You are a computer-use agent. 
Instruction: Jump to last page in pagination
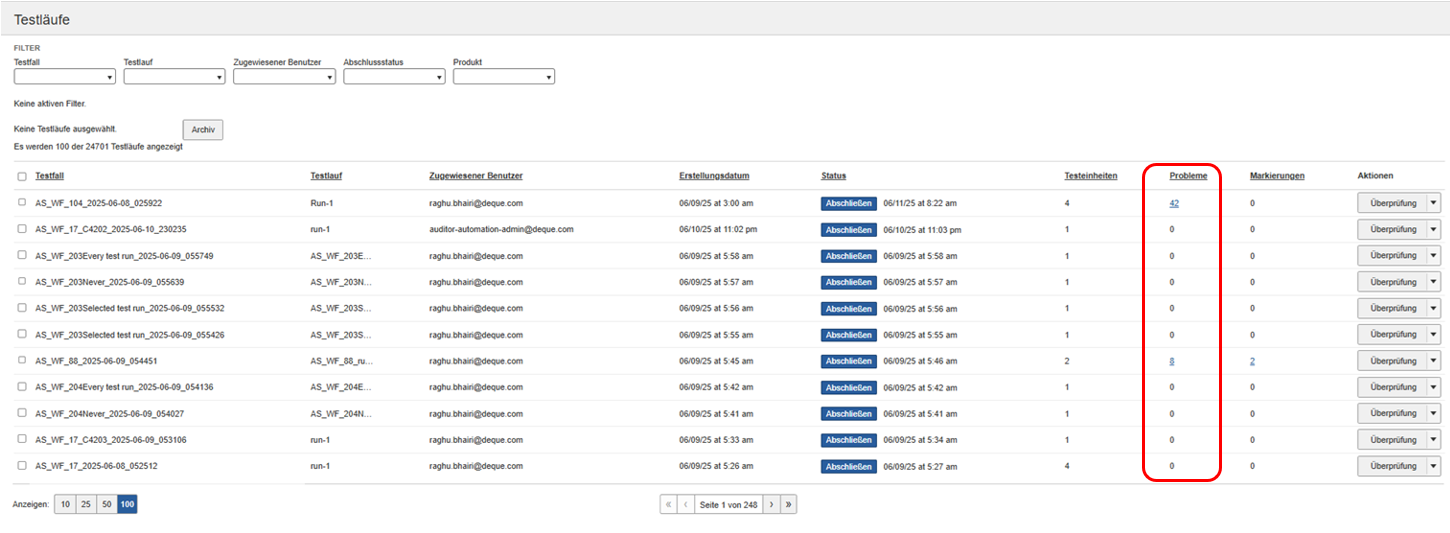(x=789, y=505)
